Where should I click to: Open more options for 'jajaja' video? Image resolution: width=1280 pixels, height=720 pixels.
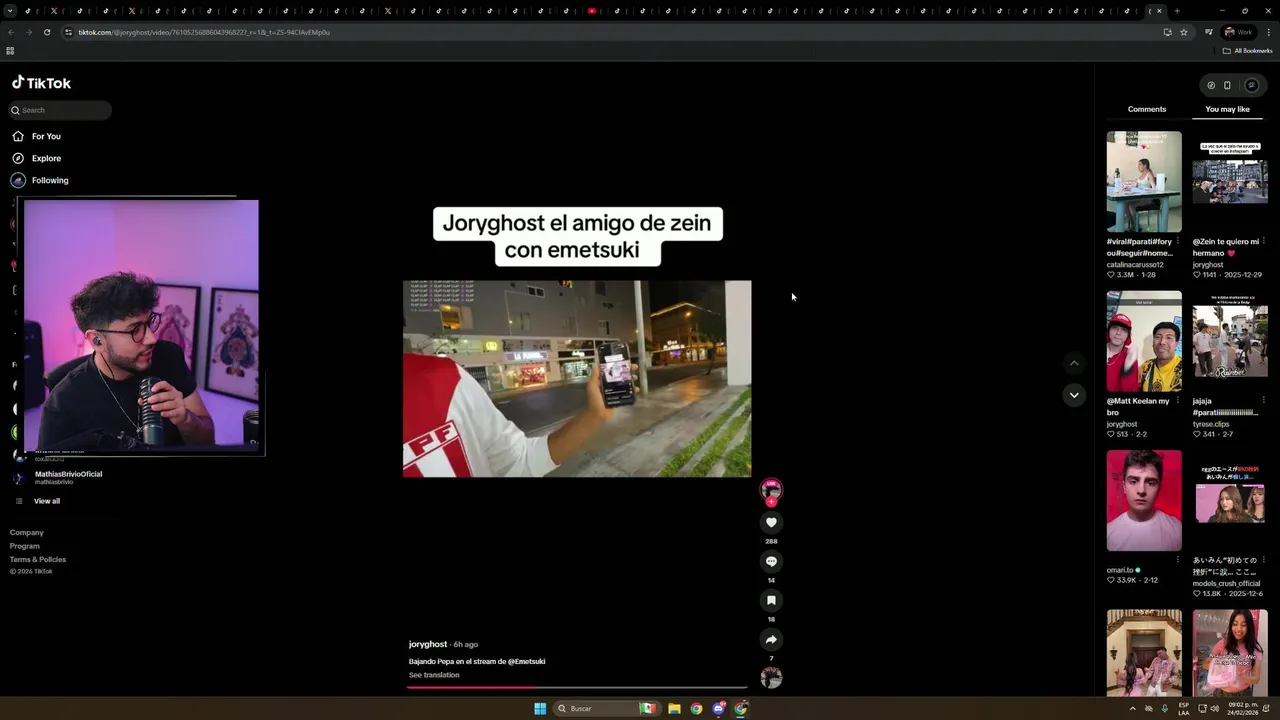[x=1264, y=400]
